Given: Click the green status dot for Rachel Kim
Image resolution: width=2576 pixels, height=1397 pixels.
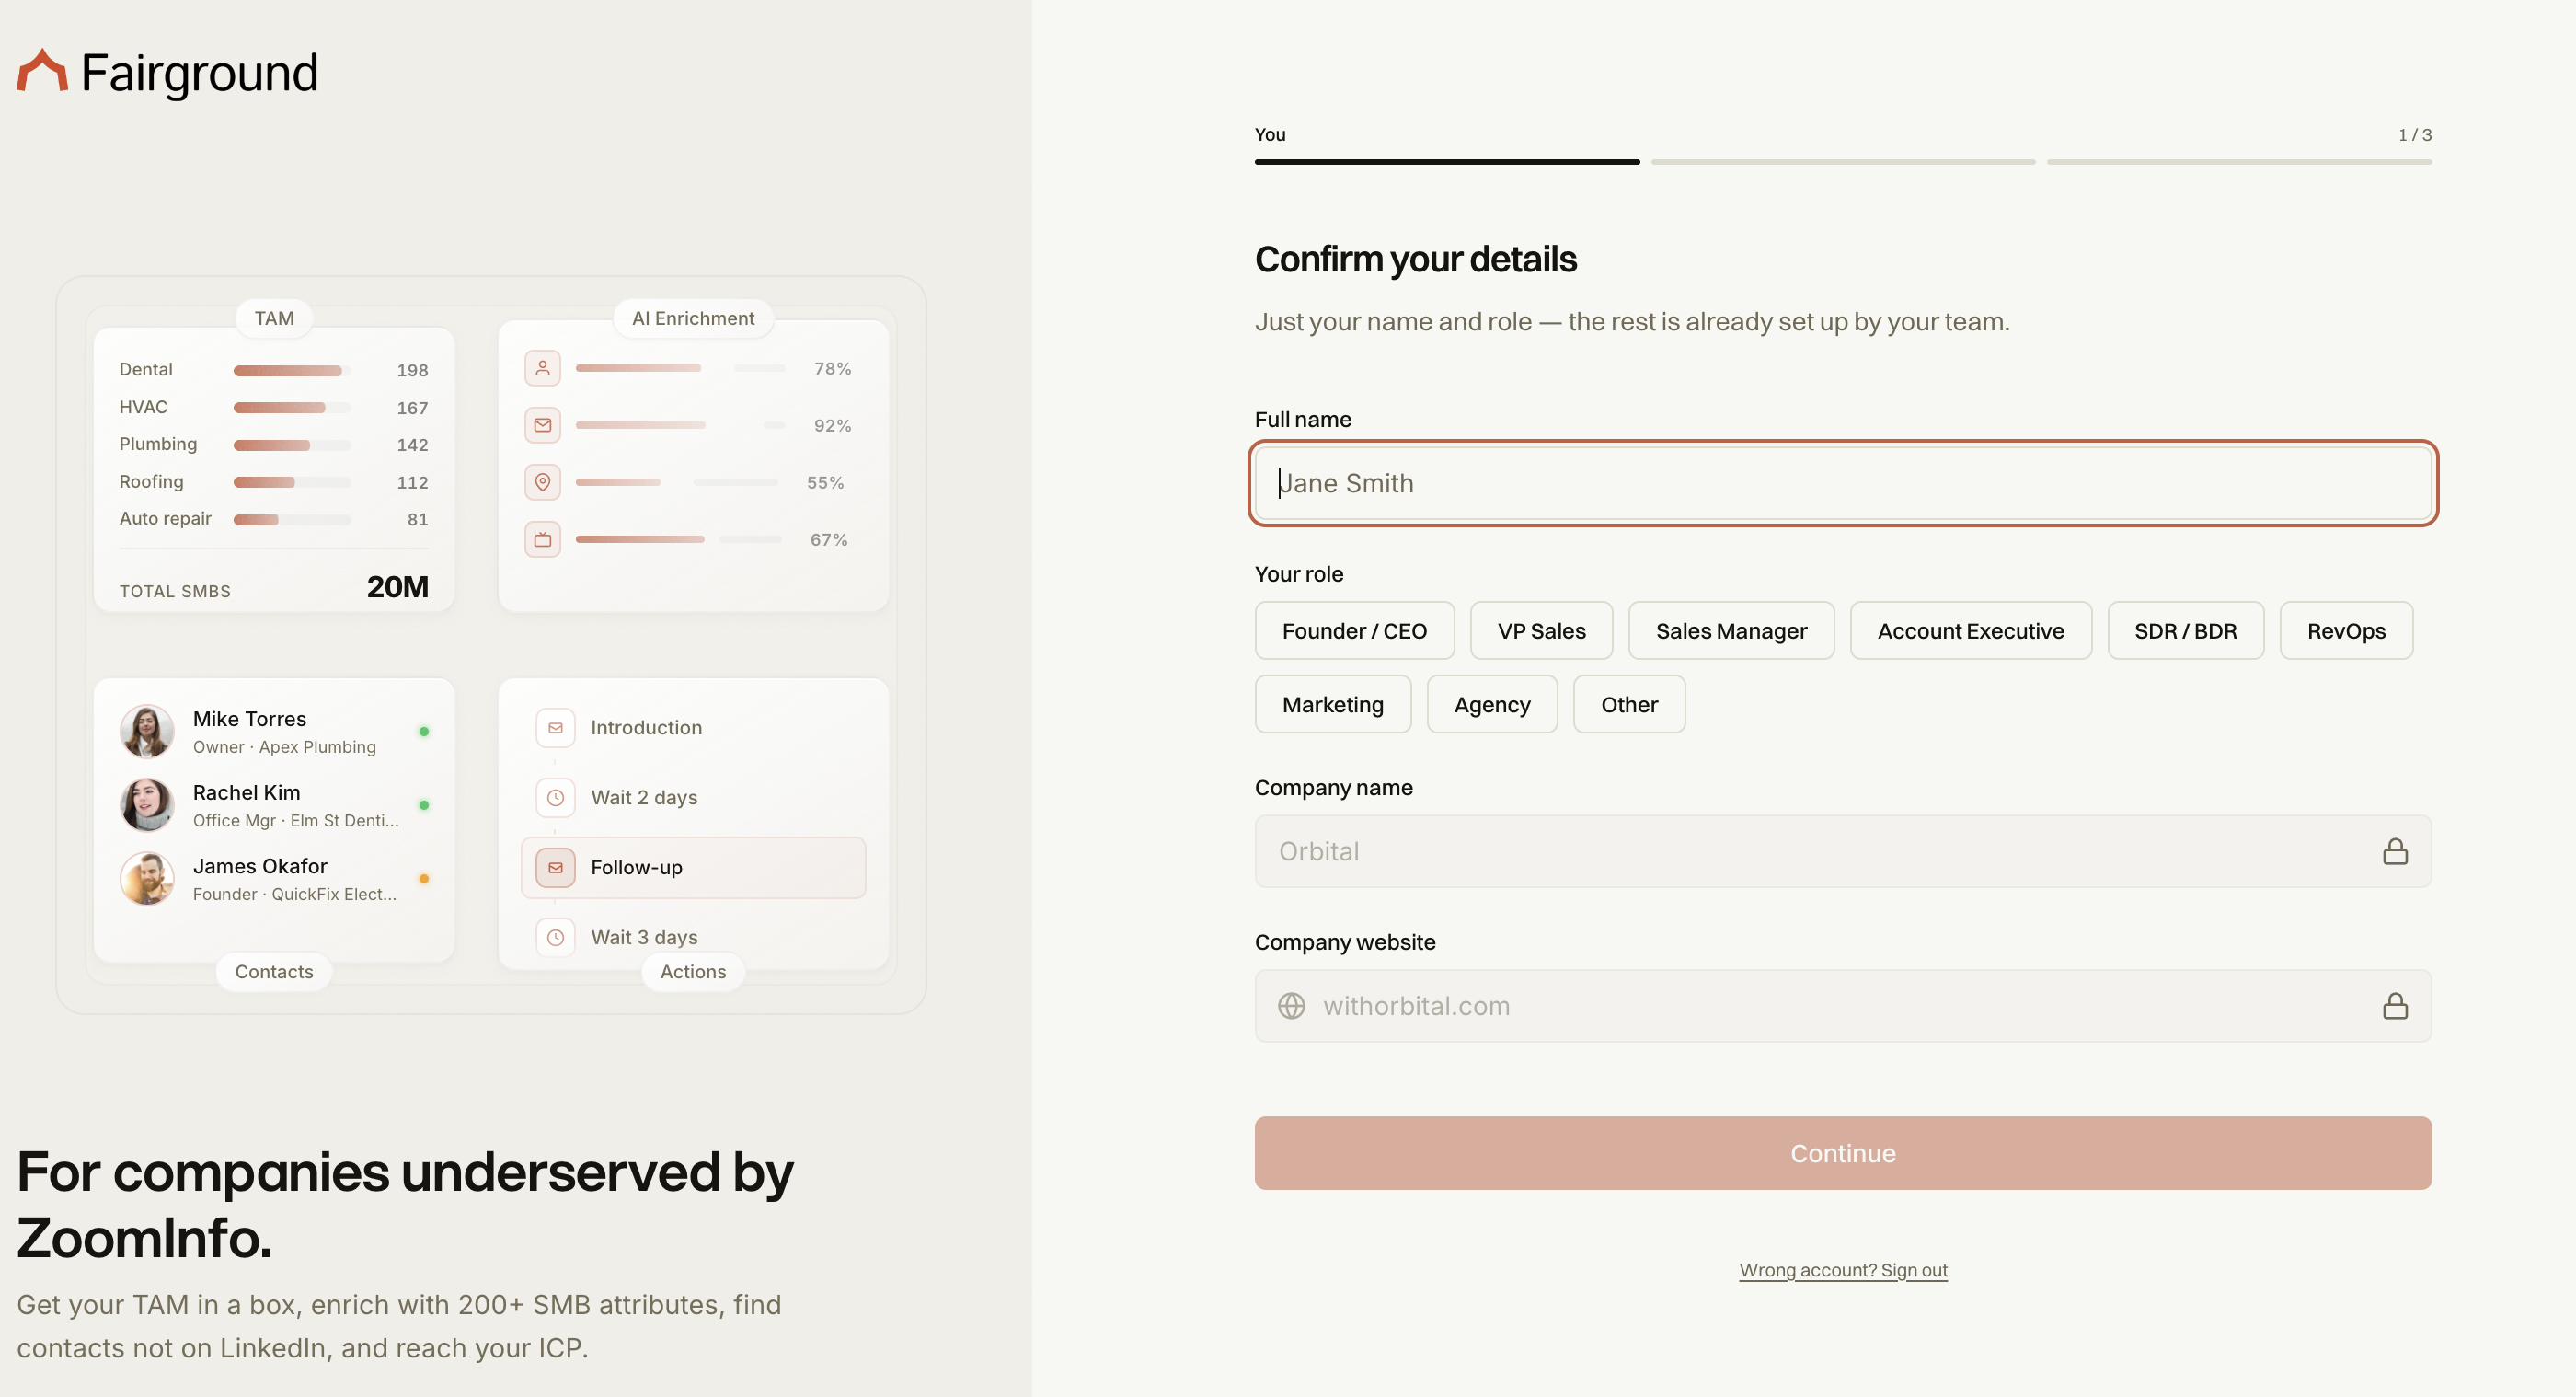Looking at the screenshot, I should click(424, 805).
